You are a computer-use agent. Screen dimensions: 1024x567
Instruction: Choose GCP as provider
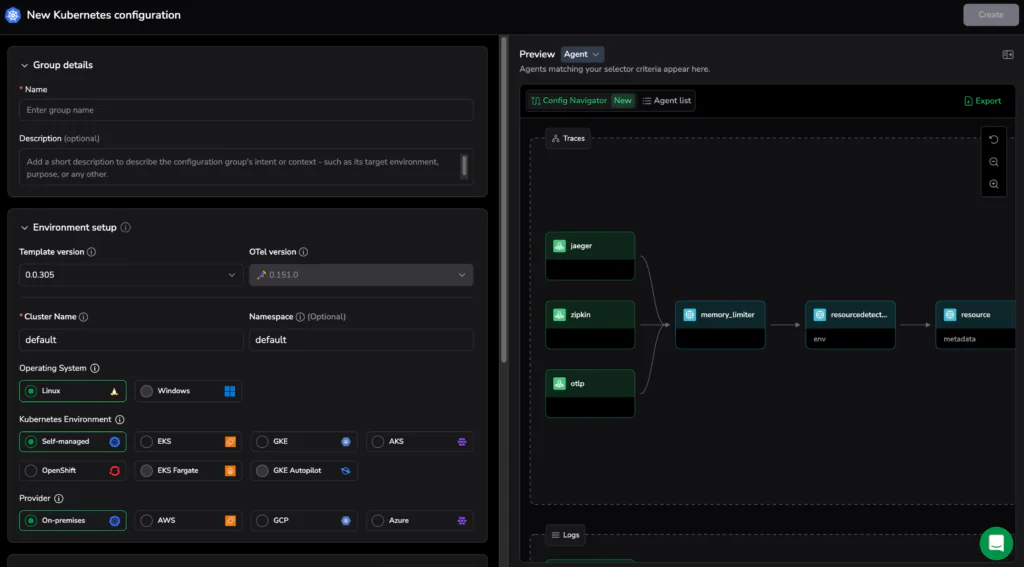pos(304,521)
